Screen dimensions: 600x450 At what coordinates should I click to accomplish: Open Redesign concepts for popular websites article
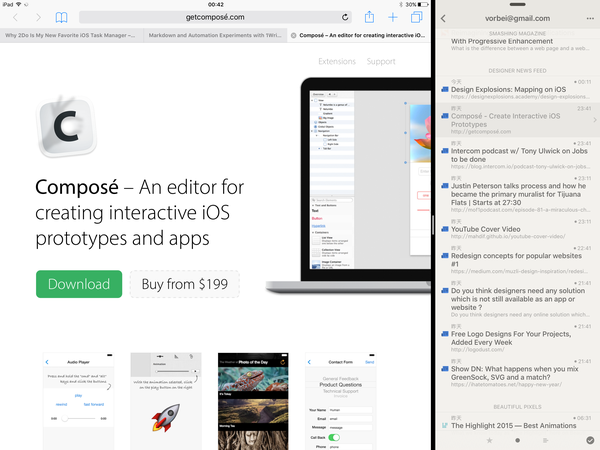click(517, 260)
